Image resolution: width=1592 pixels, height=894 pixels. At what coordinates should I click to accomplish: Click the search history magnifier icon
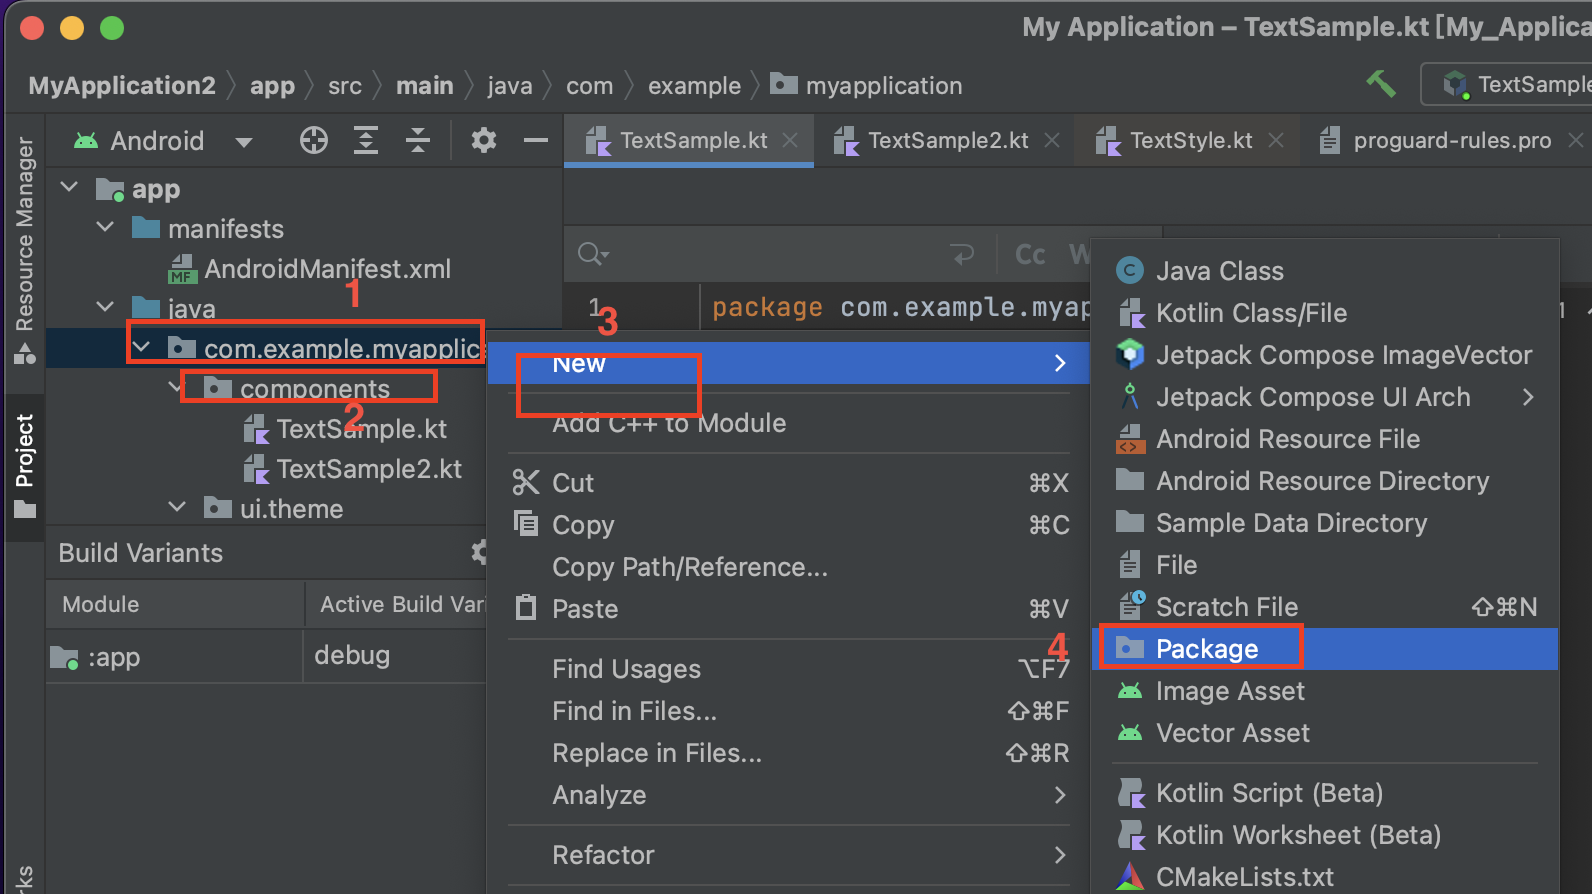pos(593,255)
